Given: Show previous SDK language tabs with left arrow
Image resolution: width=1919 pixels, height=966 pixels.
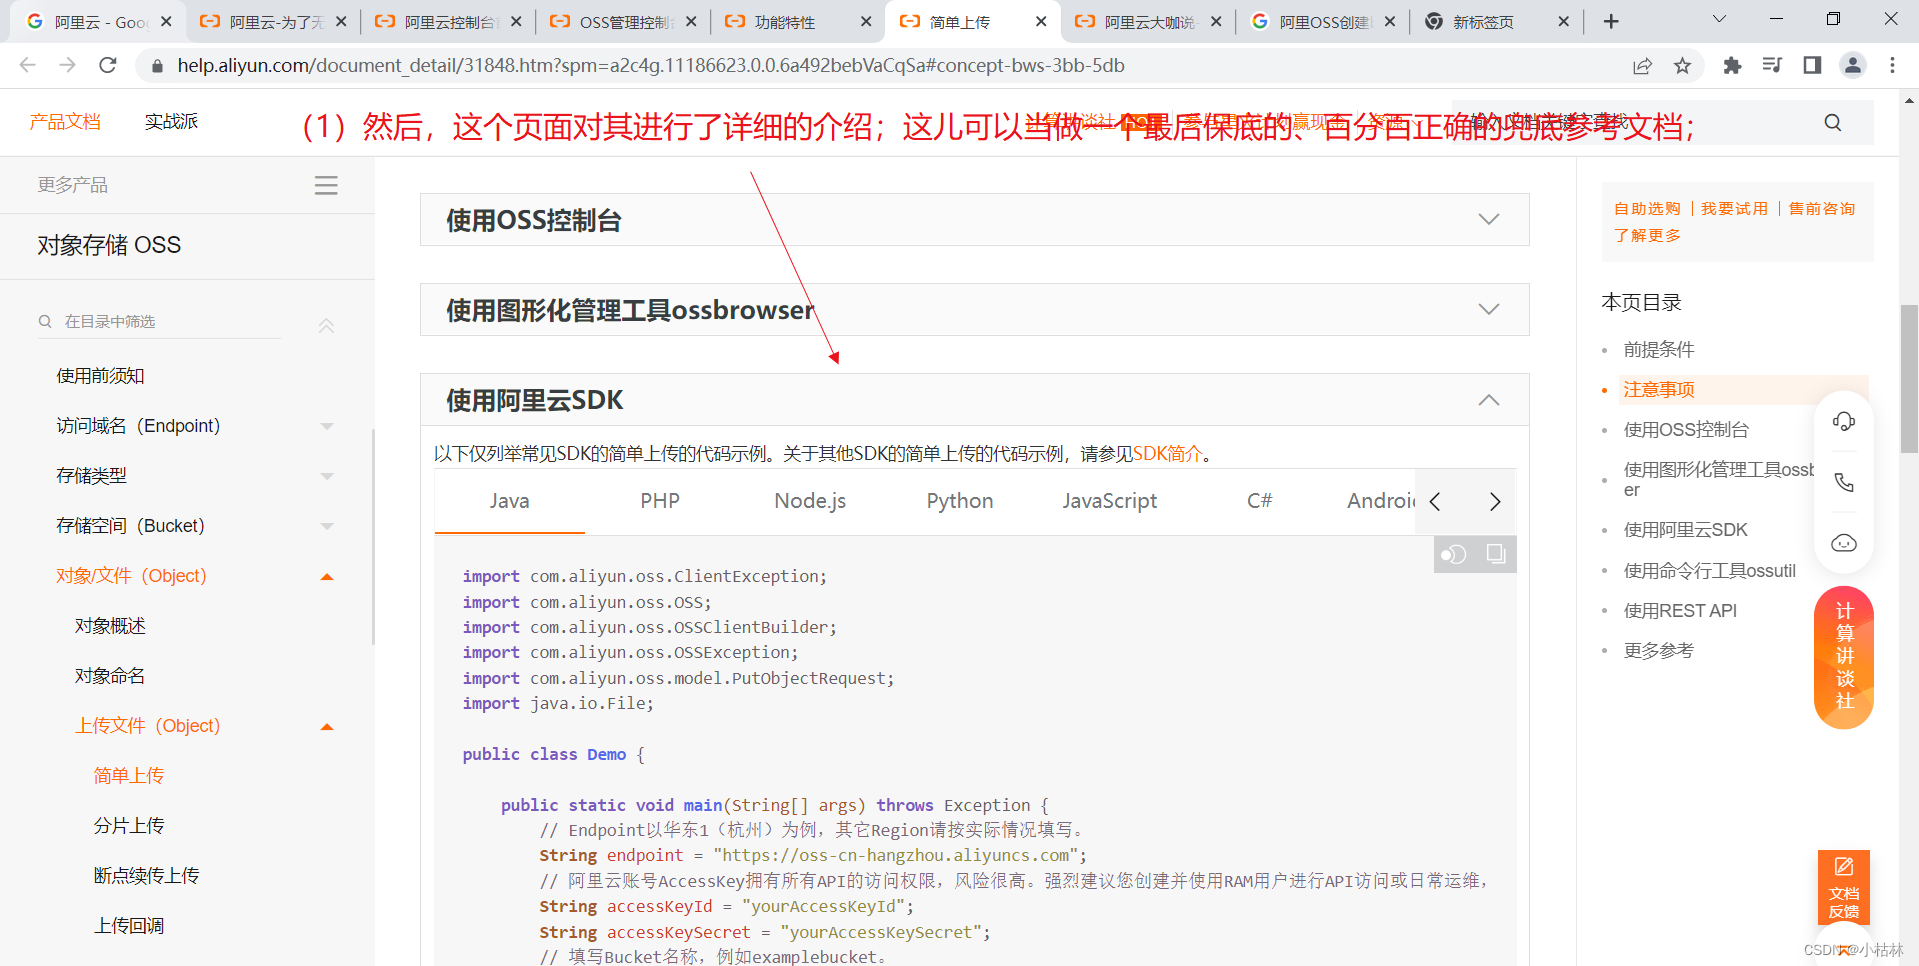Looking at the screenshot, I should (x=1435, y=501).
